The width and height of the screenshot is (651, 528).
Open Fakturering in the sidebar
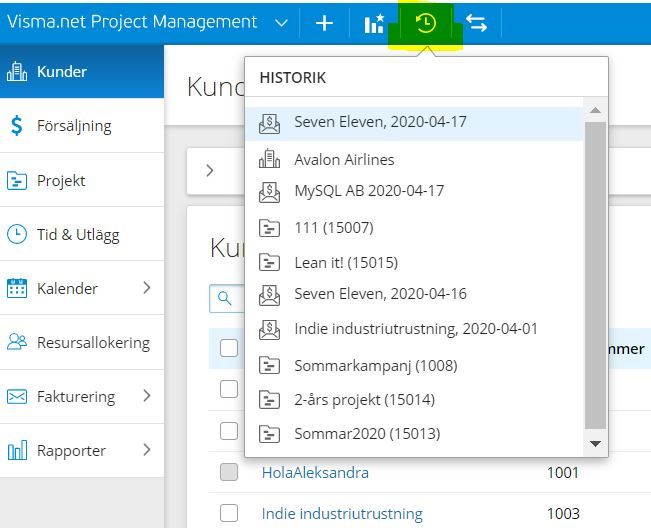tap(82, 396)
